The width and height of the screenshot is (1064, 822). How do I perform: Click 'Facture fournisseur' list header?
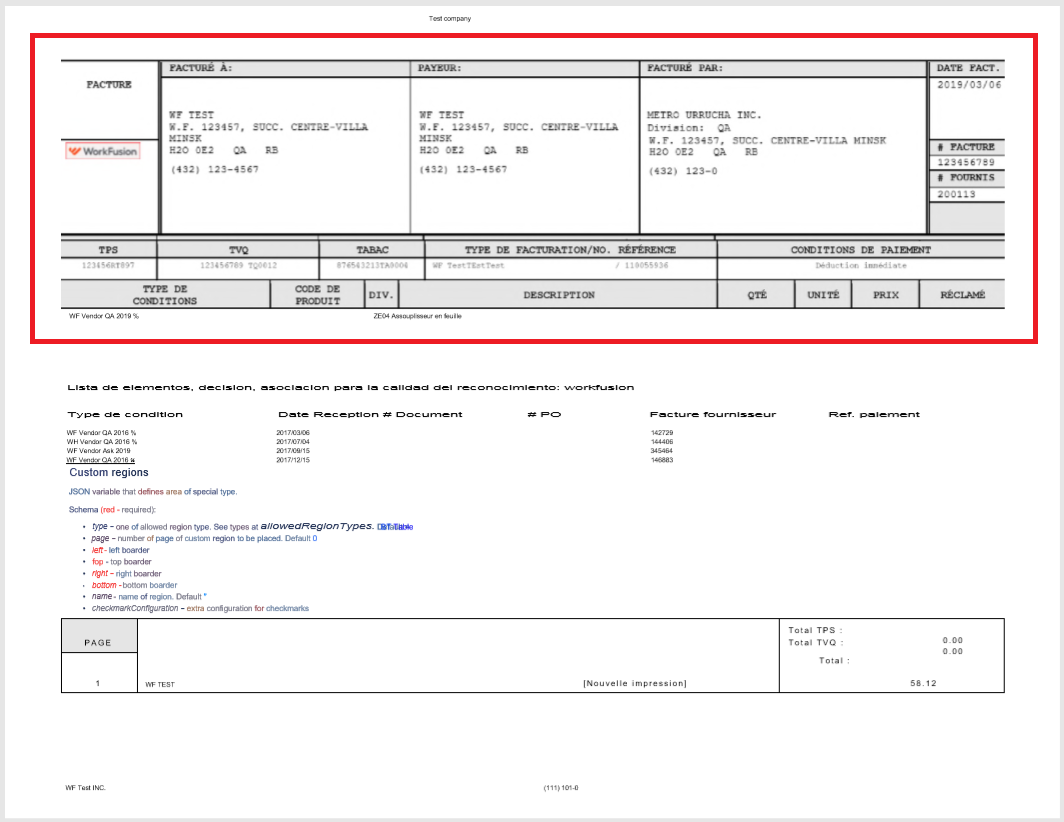pyautogui.click(x=712, y=415)
